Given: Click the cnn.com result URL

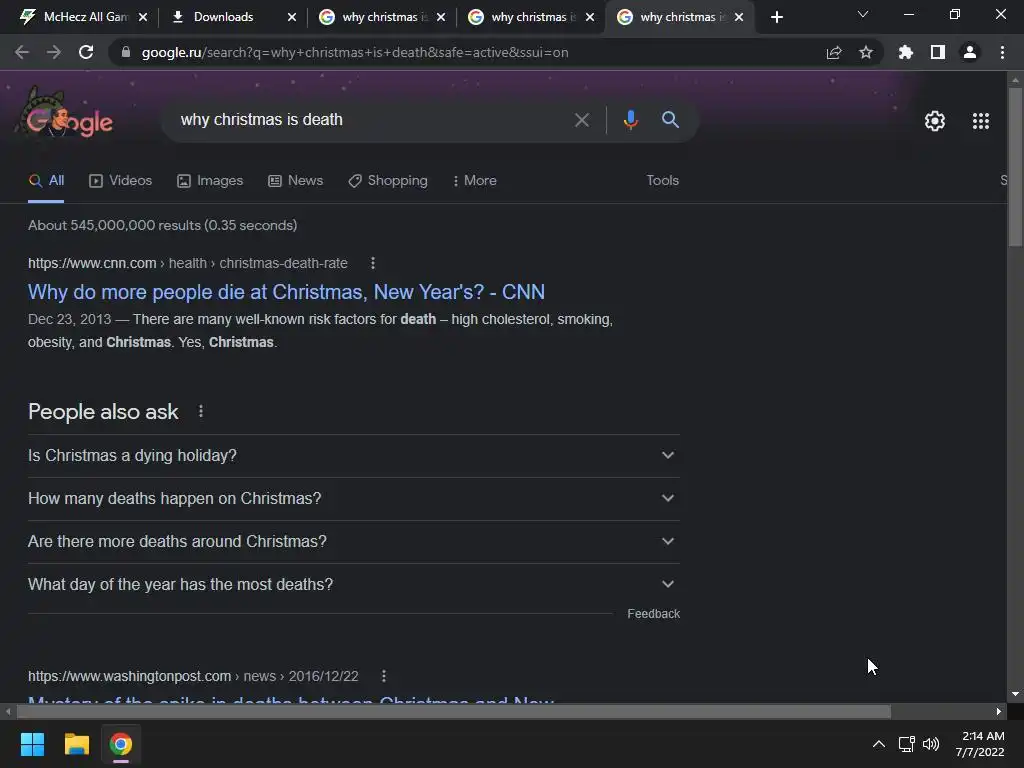Looking at the screenshot, I should 187,263.
